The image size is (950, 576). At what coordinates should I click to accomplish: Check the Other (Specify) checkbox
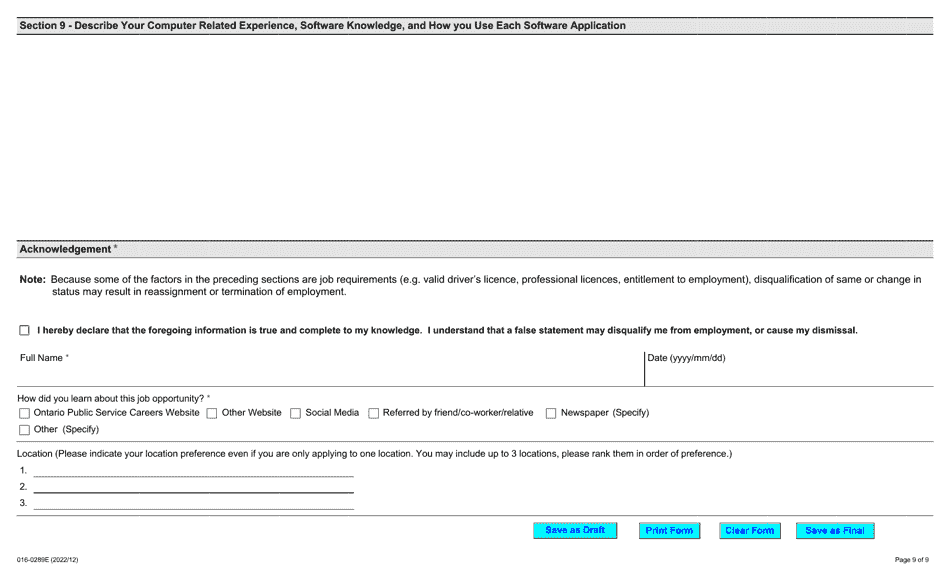coord(24,429)
